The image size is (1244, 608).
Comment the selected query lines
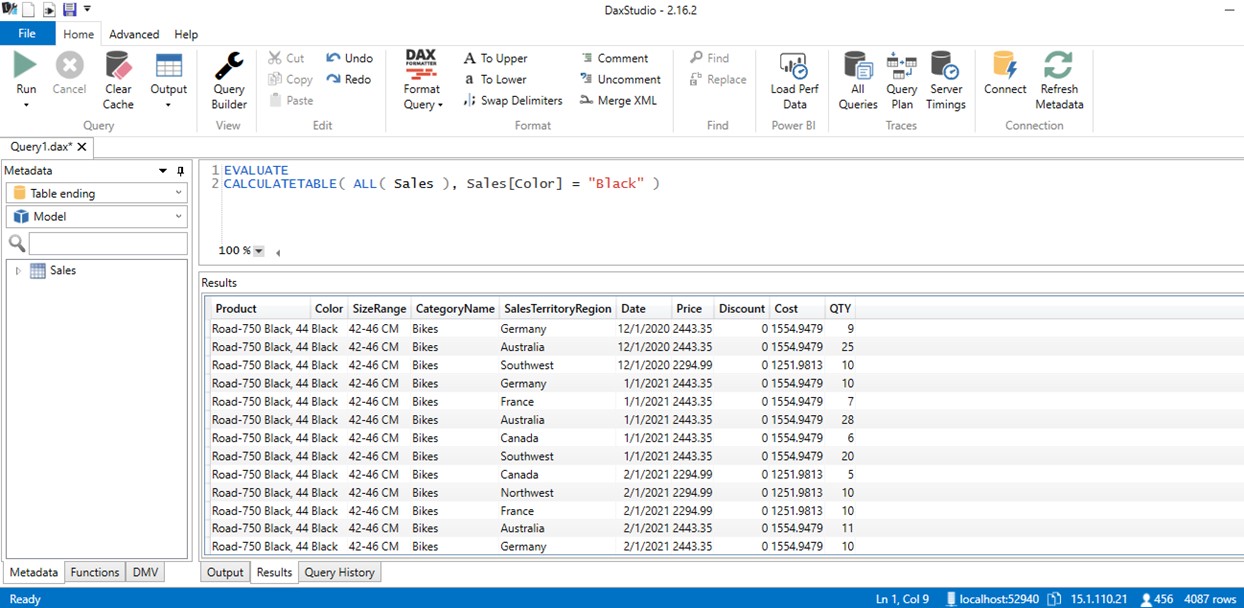[x=614, y=58]
